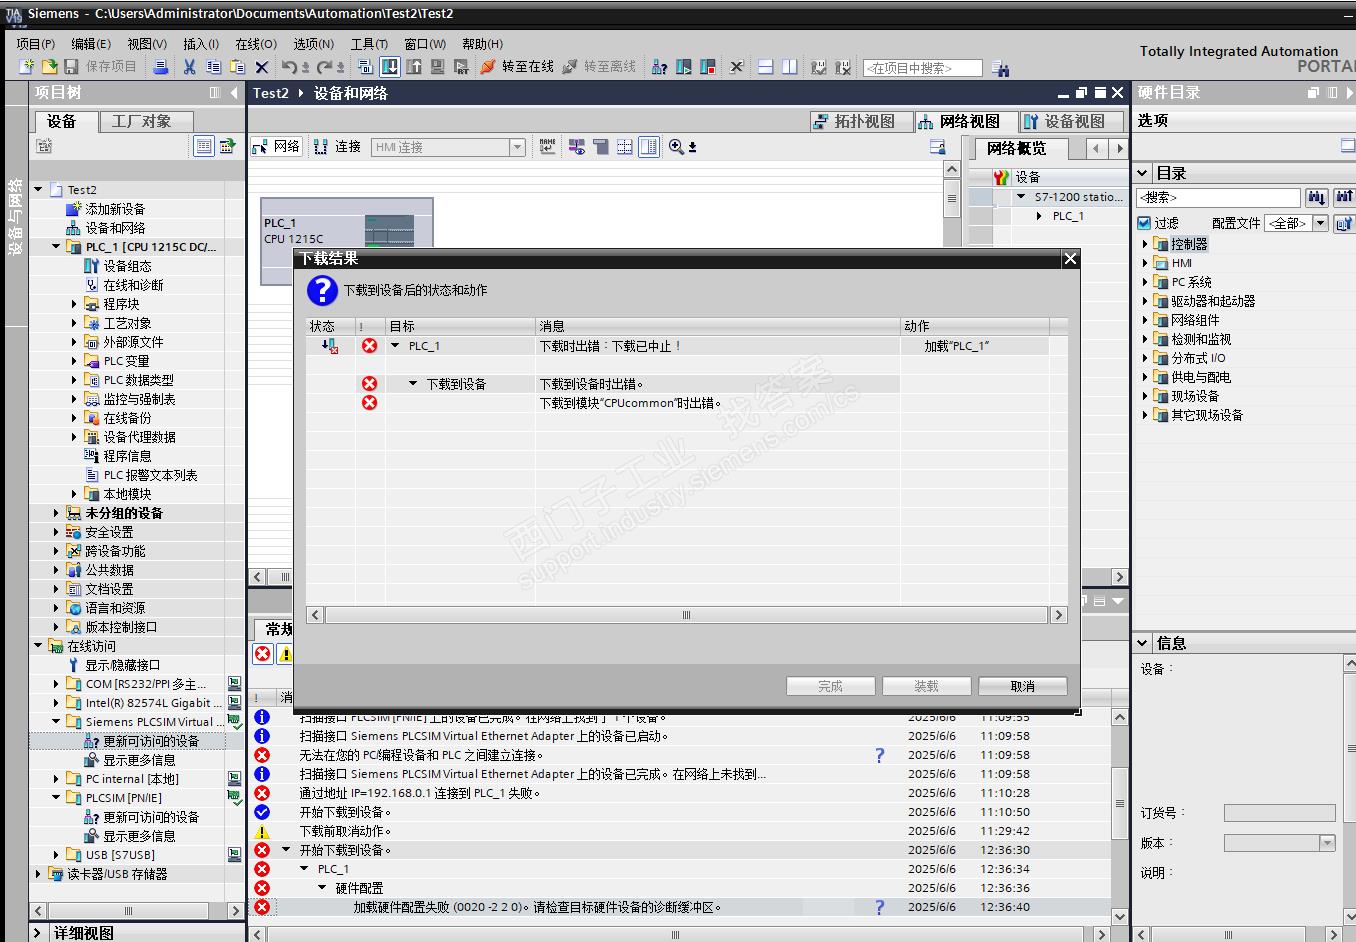Toggle the error messages filter in the info panel
Image resolution: width=1356 pixels, height=942 pixels.
[x=263, y=654]
